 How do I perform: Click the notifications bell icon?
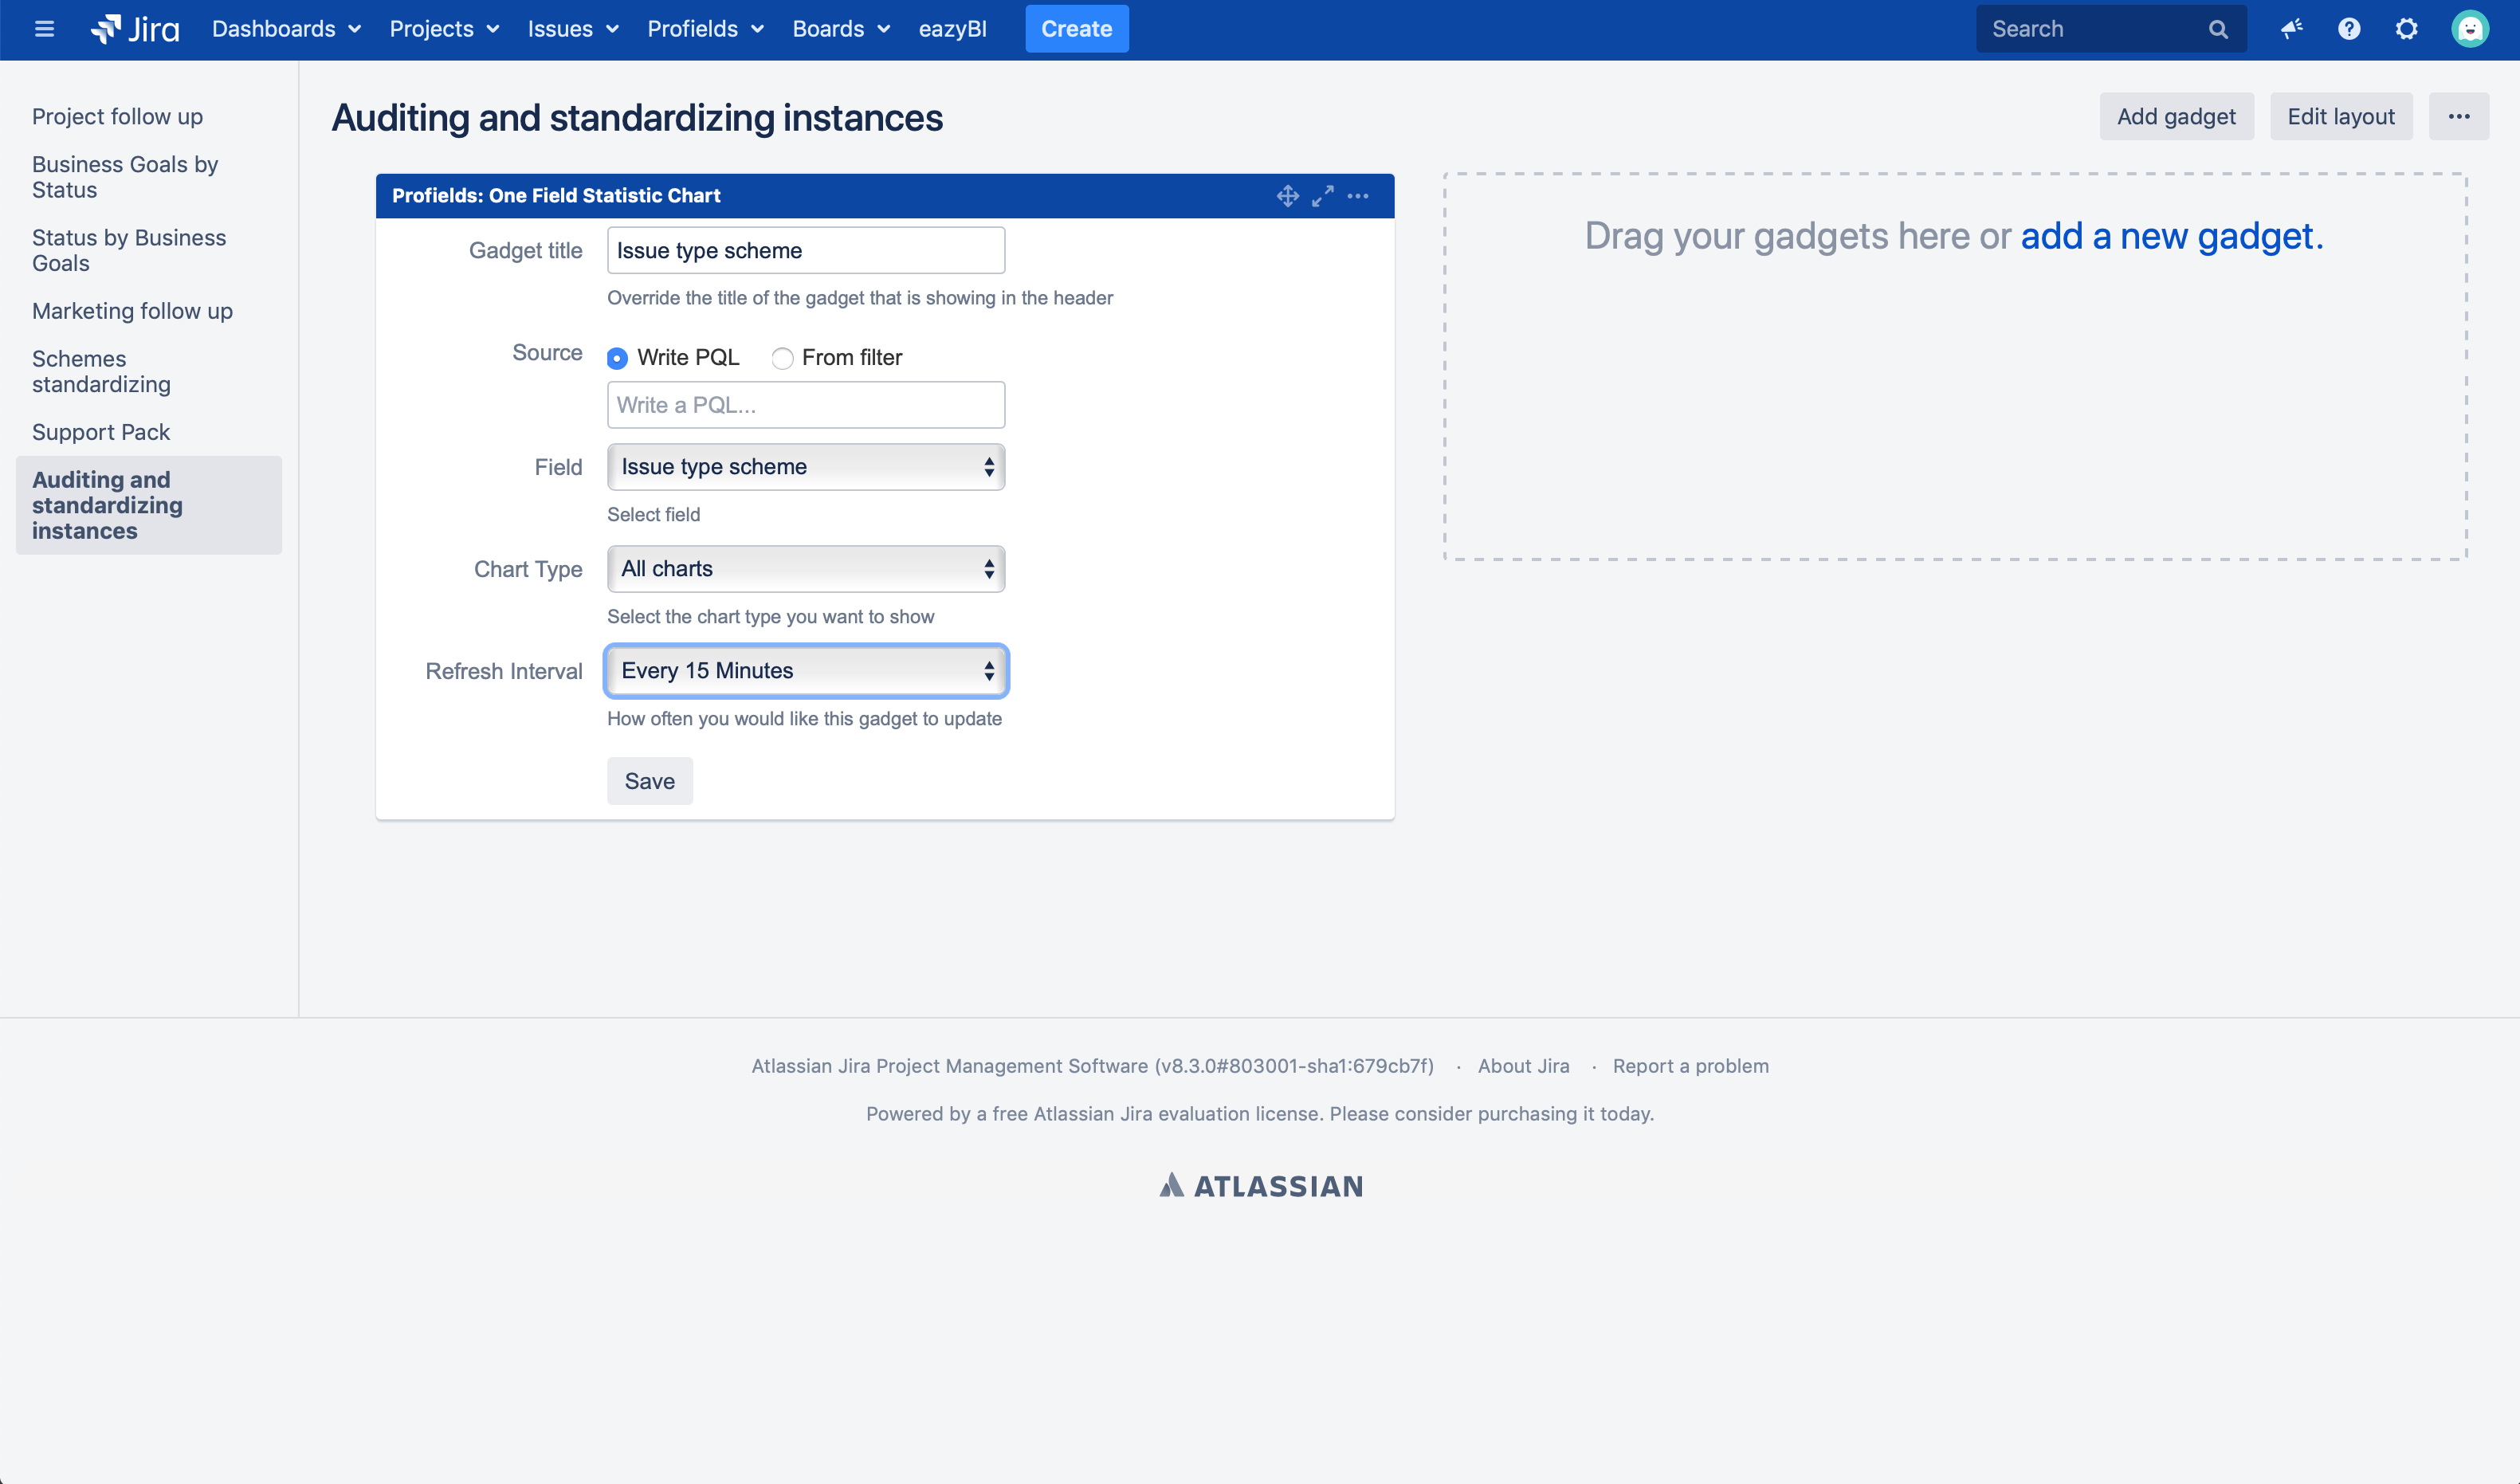click(2292, 28)
